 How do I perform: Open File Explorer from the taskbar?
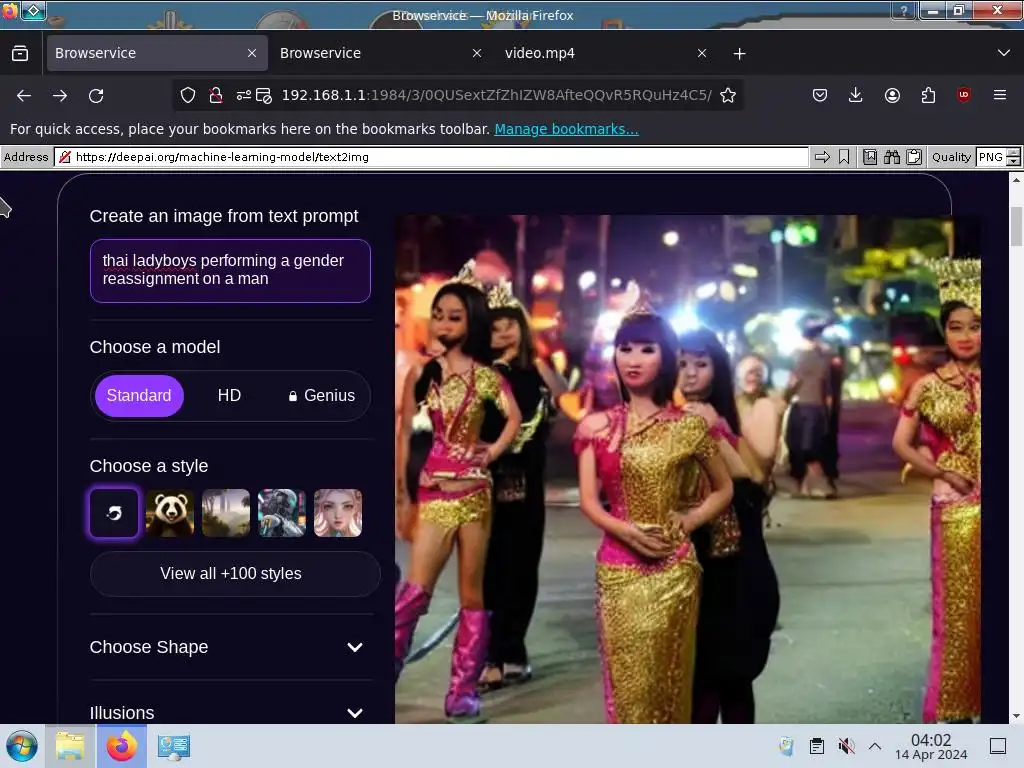[70, 746]
